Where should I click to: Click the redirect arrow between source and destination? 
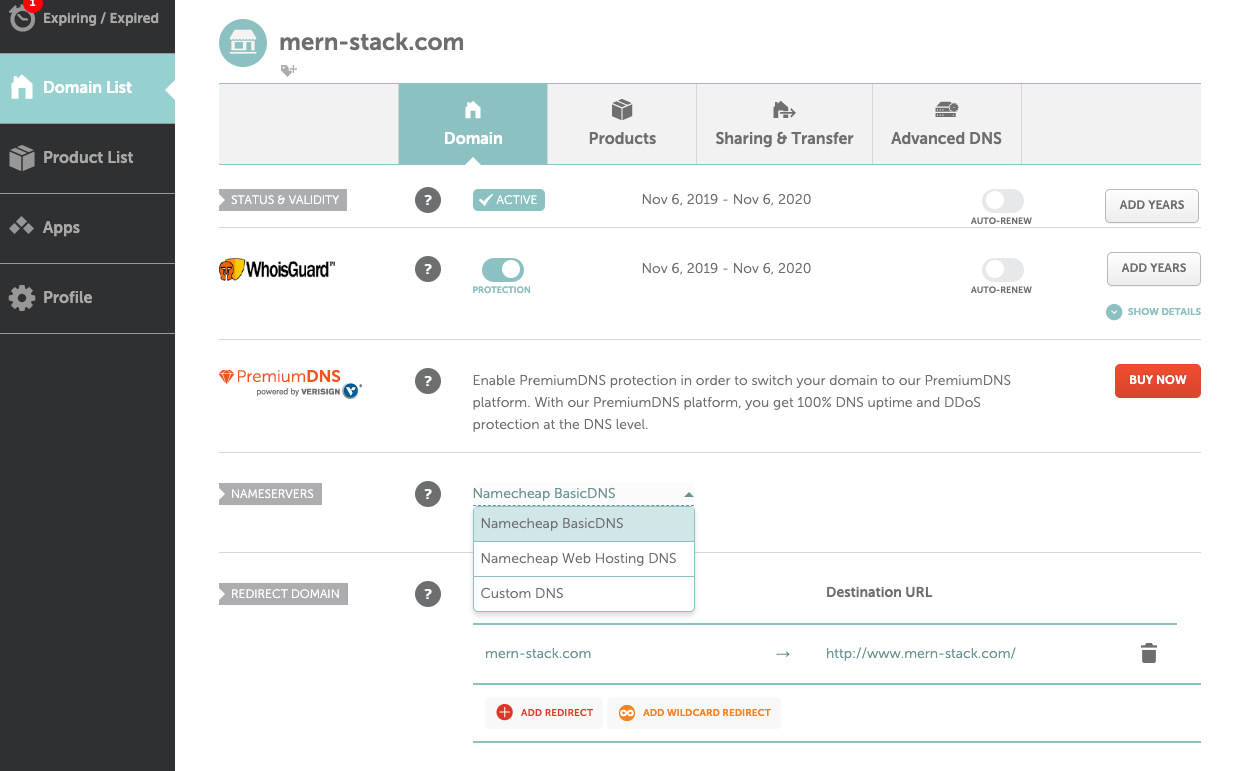[x=783, y=654]
